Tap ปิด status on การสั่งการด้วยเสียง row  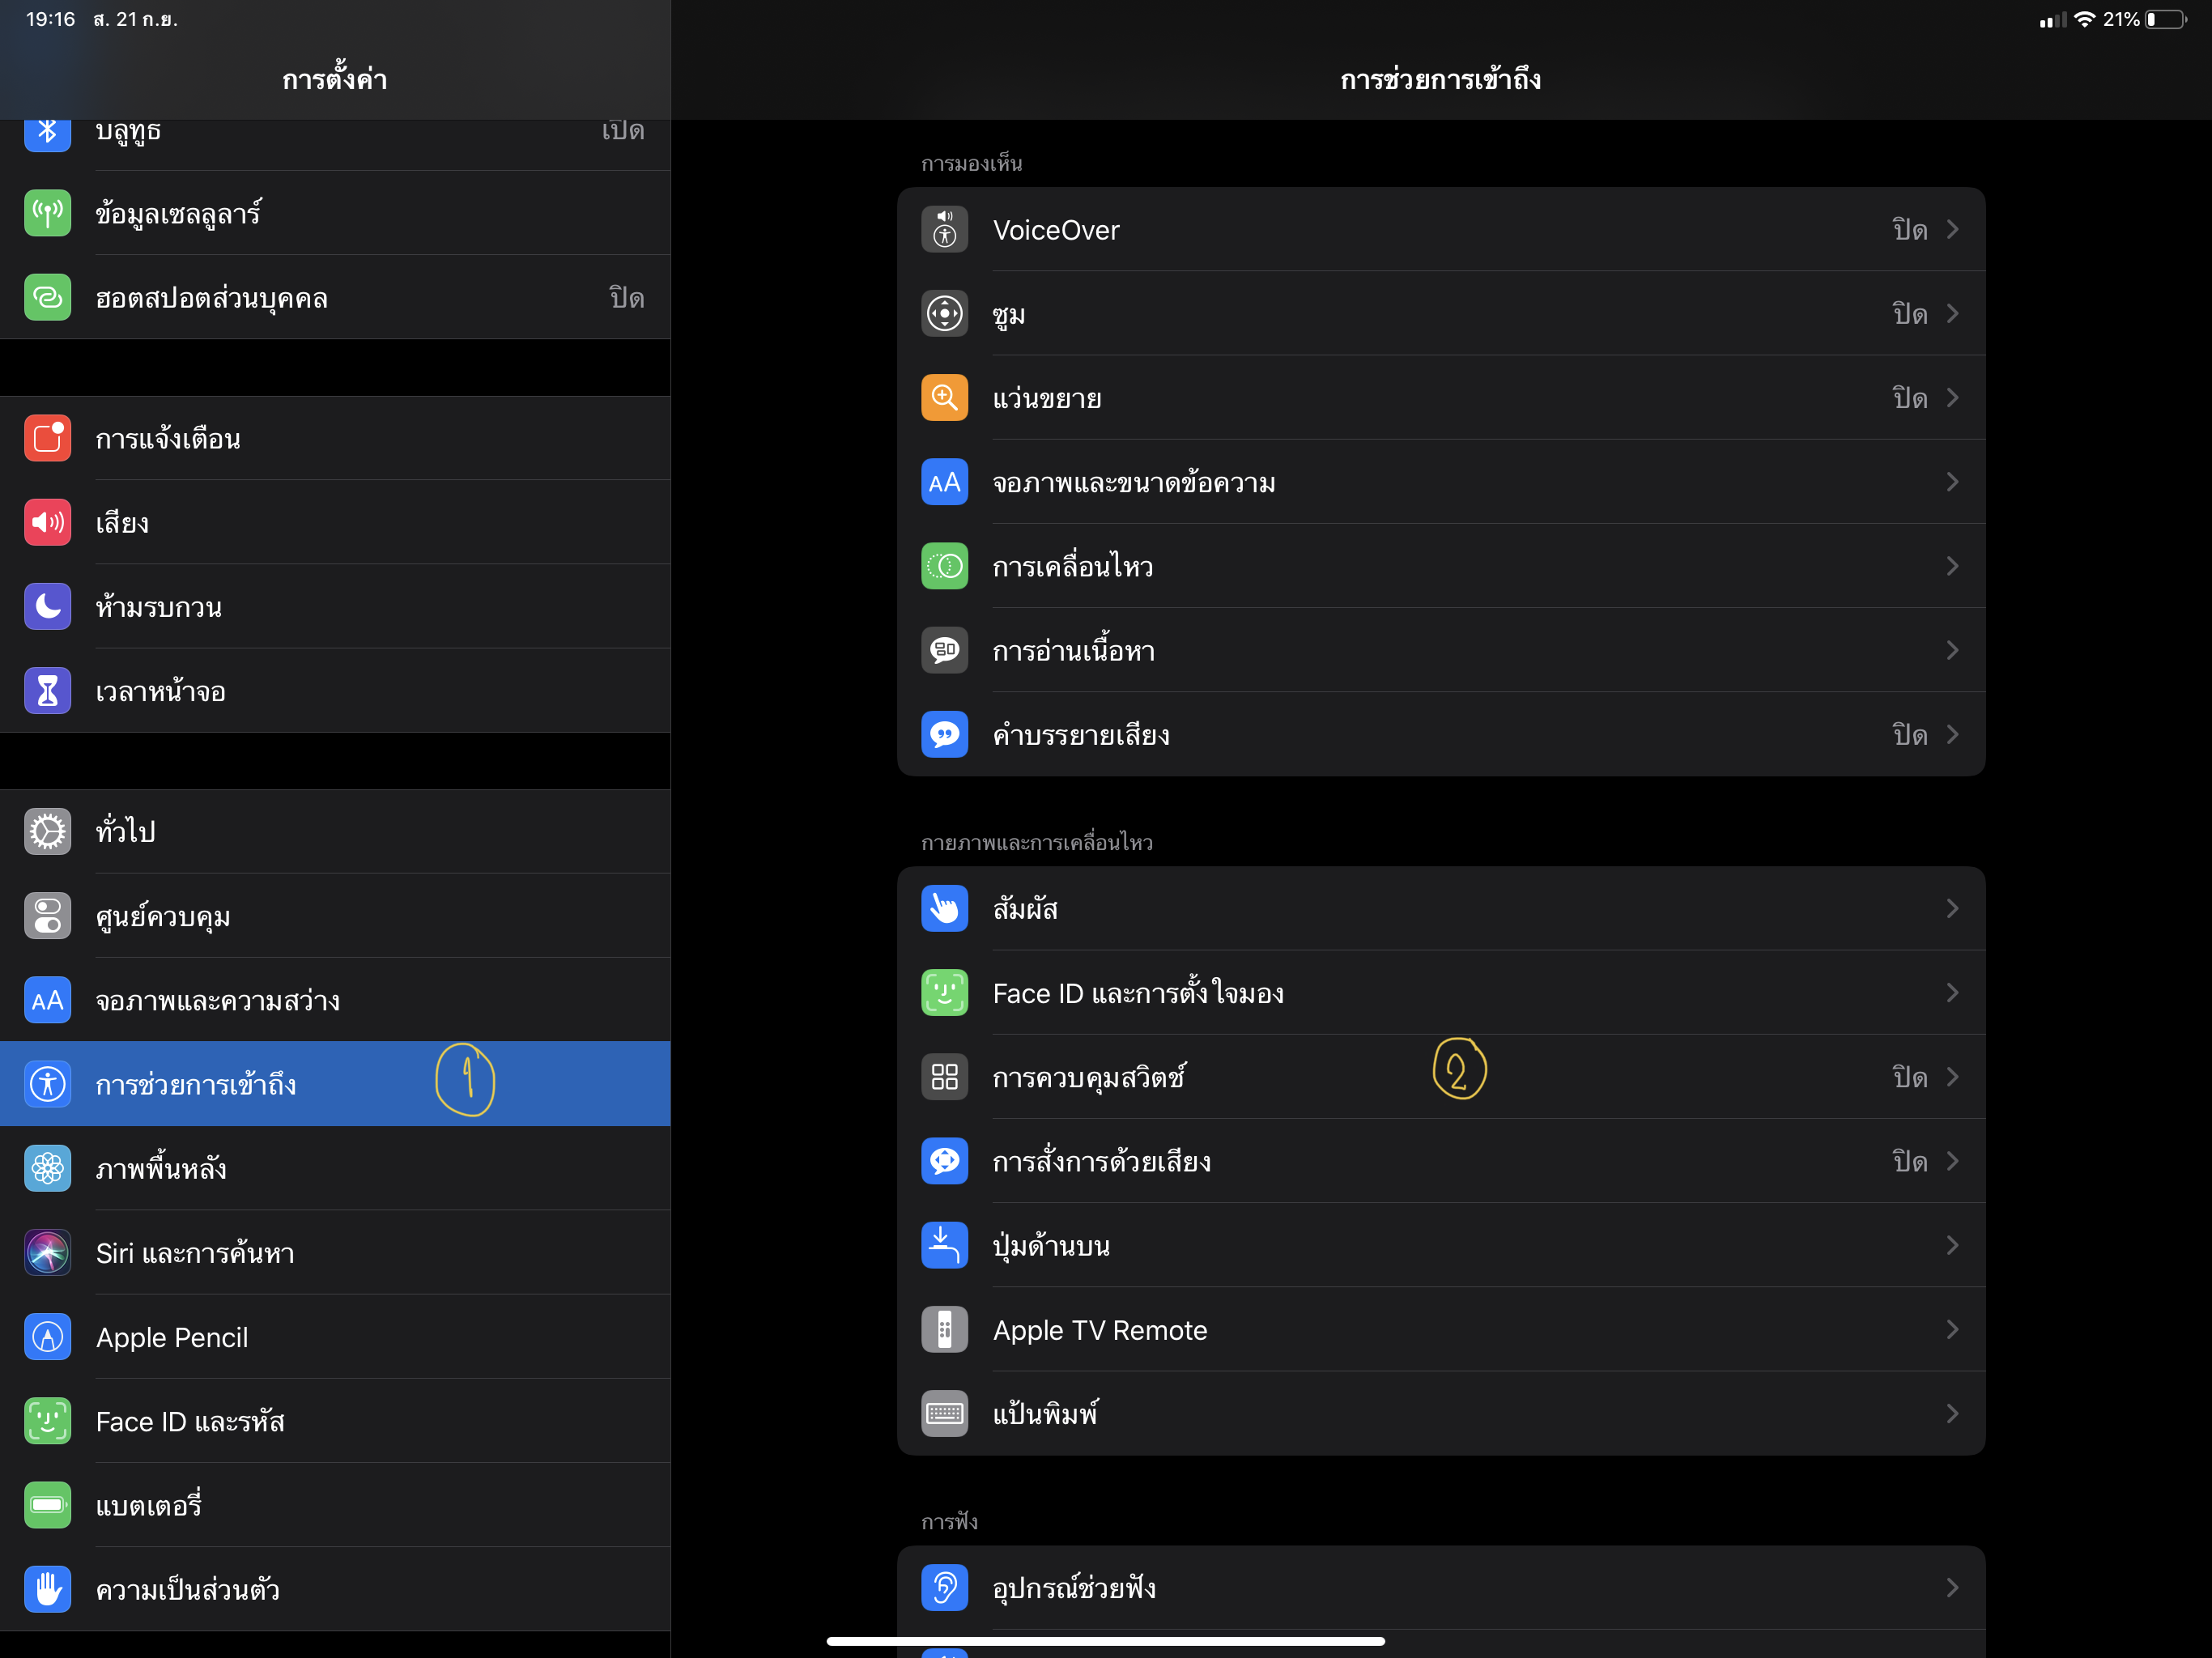(x=1910, y=1161)
